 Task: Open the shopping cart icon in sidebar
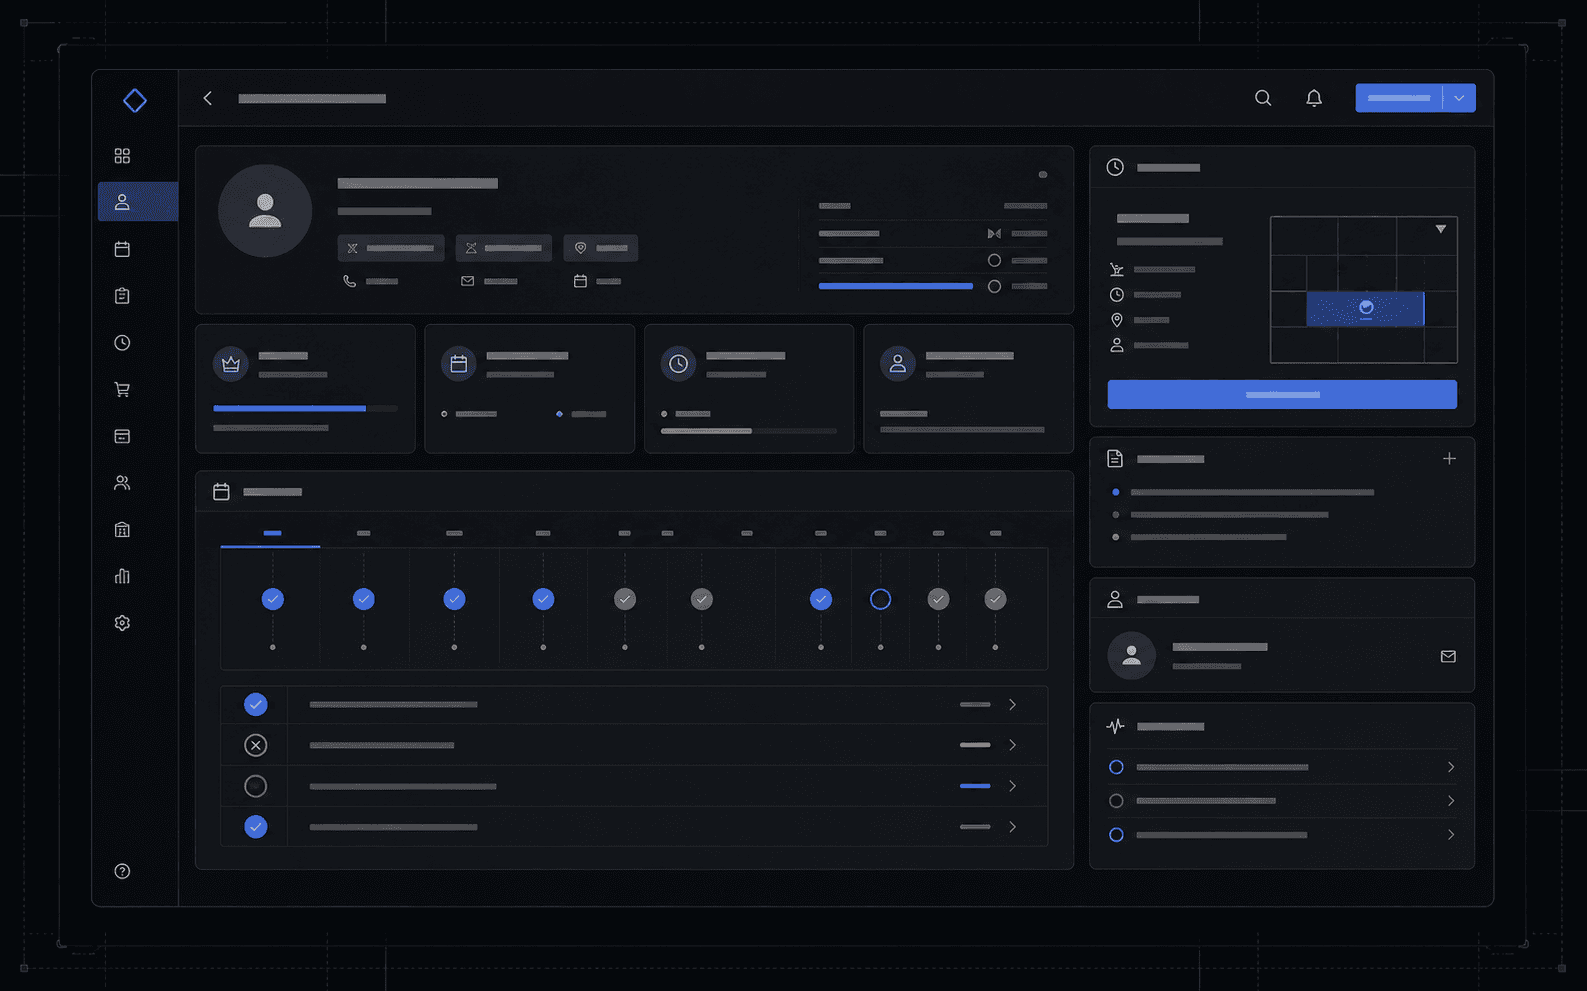click(x=122, y=389)
